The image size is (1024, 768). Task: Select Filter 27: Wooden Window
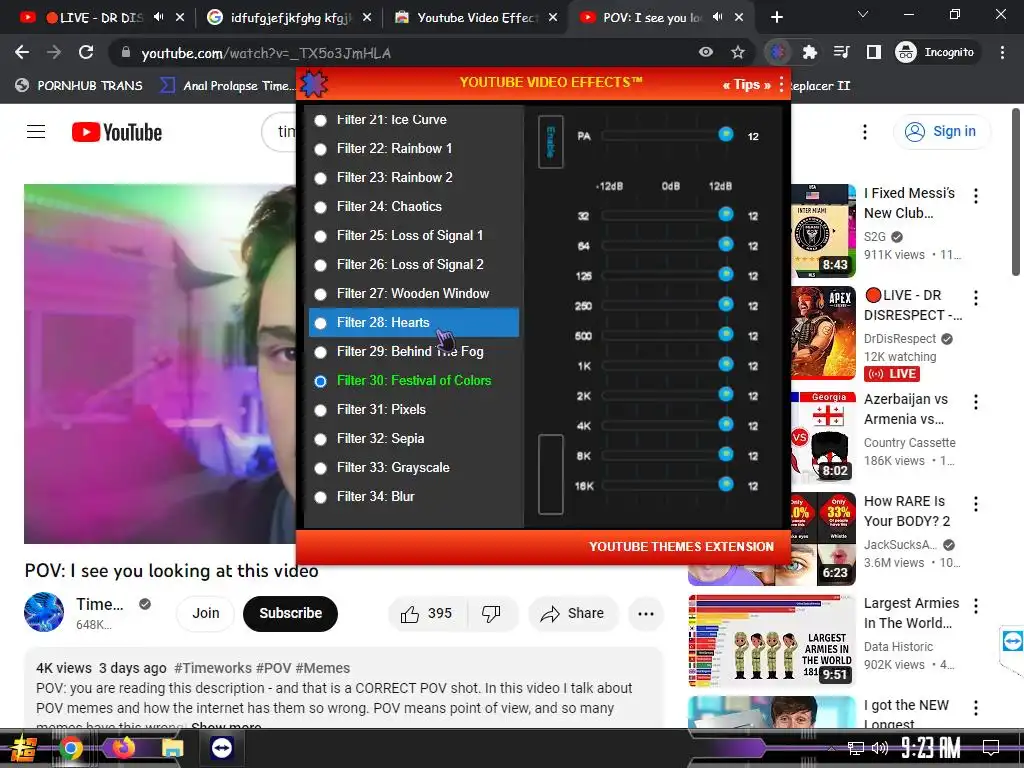414,294
